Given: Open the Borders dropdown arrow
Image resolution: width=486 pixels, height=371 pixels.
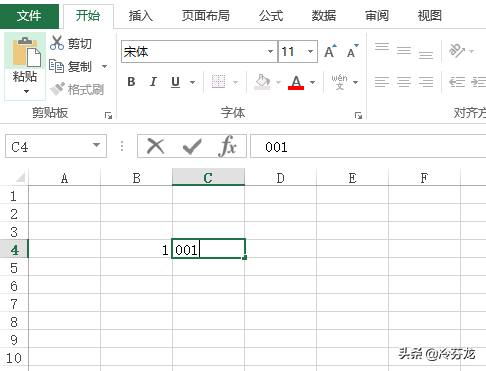Looking at the screenshot, I should (235, 82).
